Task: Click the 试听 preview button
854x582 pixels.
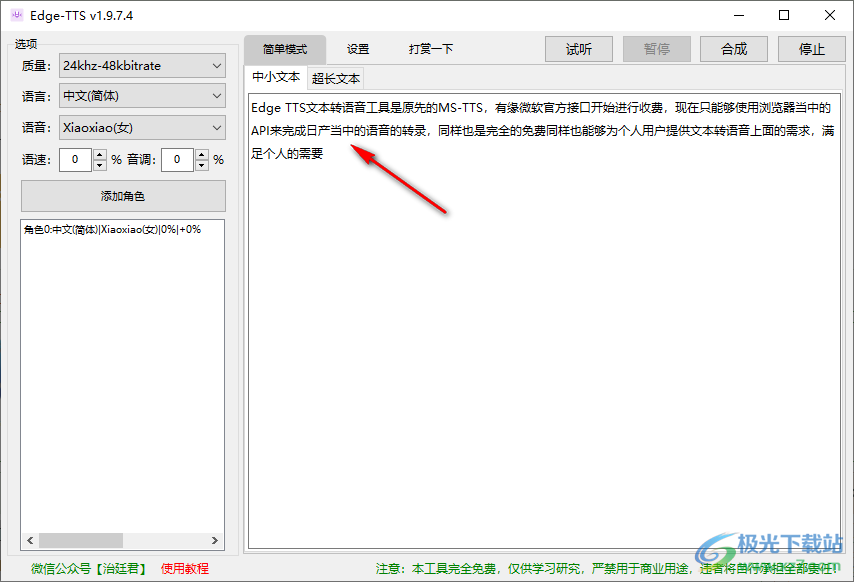Action: click(x=579, y=50)
